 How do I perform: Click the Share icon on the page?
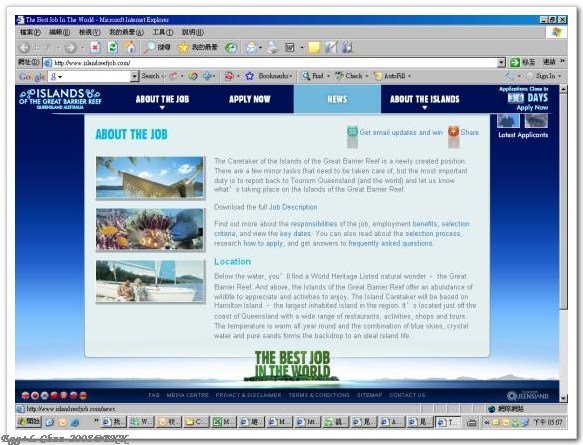pyautogui.click(x=454, y=132)
